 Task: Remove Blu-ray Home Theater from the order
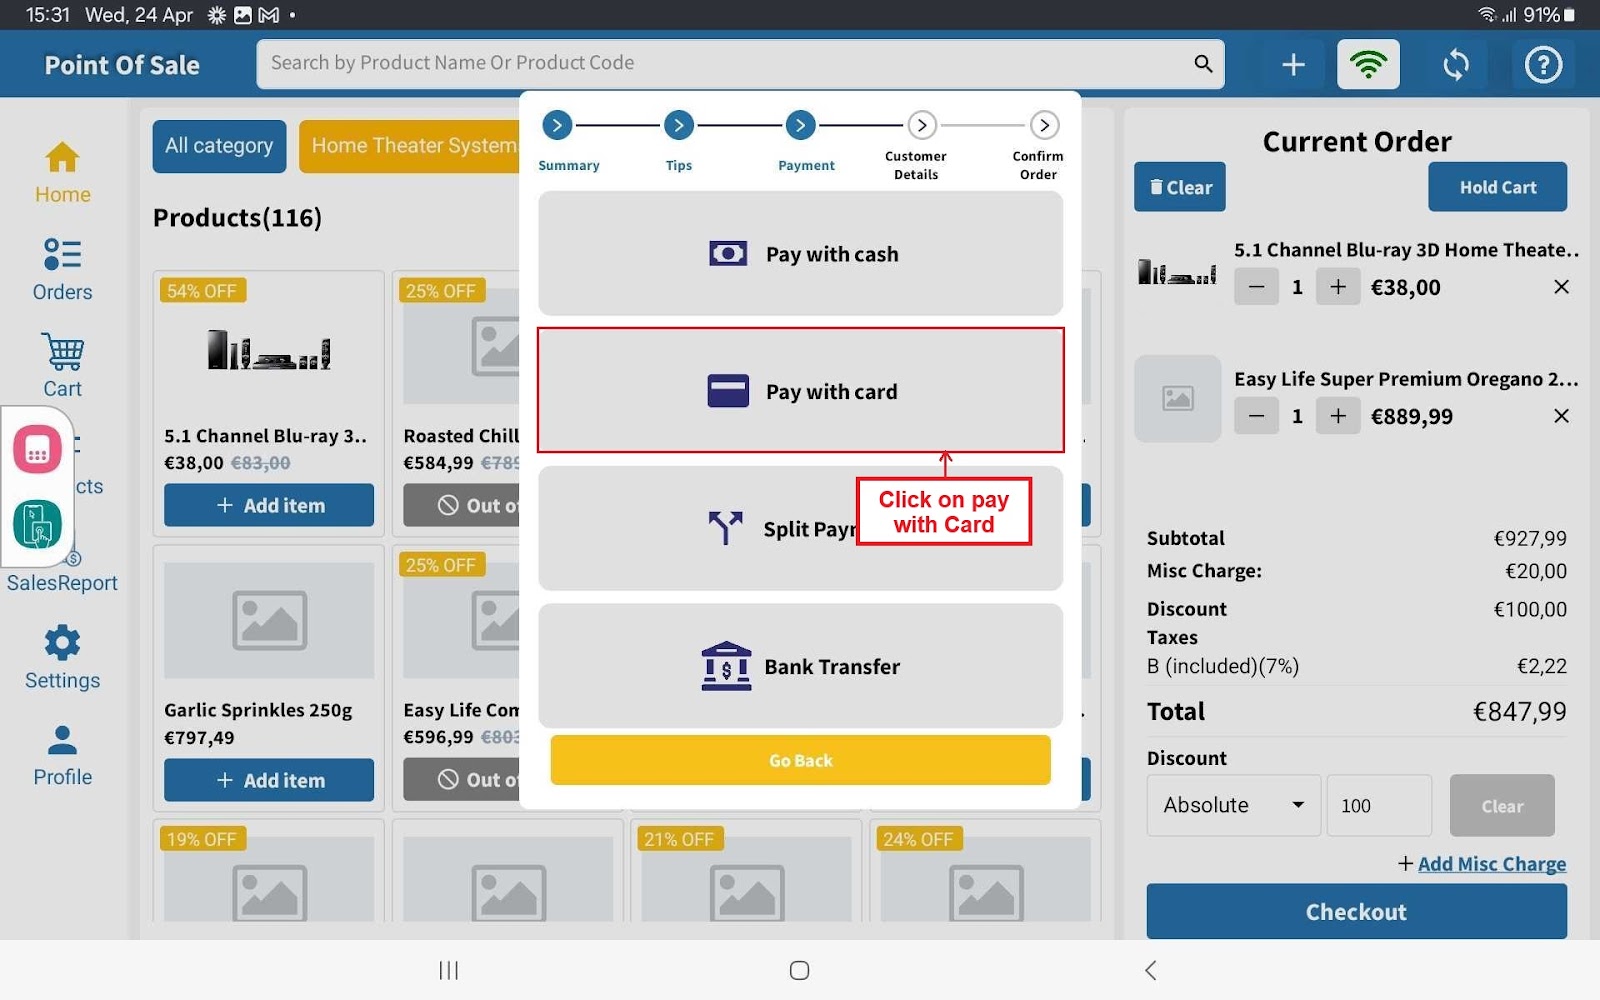1561,287
